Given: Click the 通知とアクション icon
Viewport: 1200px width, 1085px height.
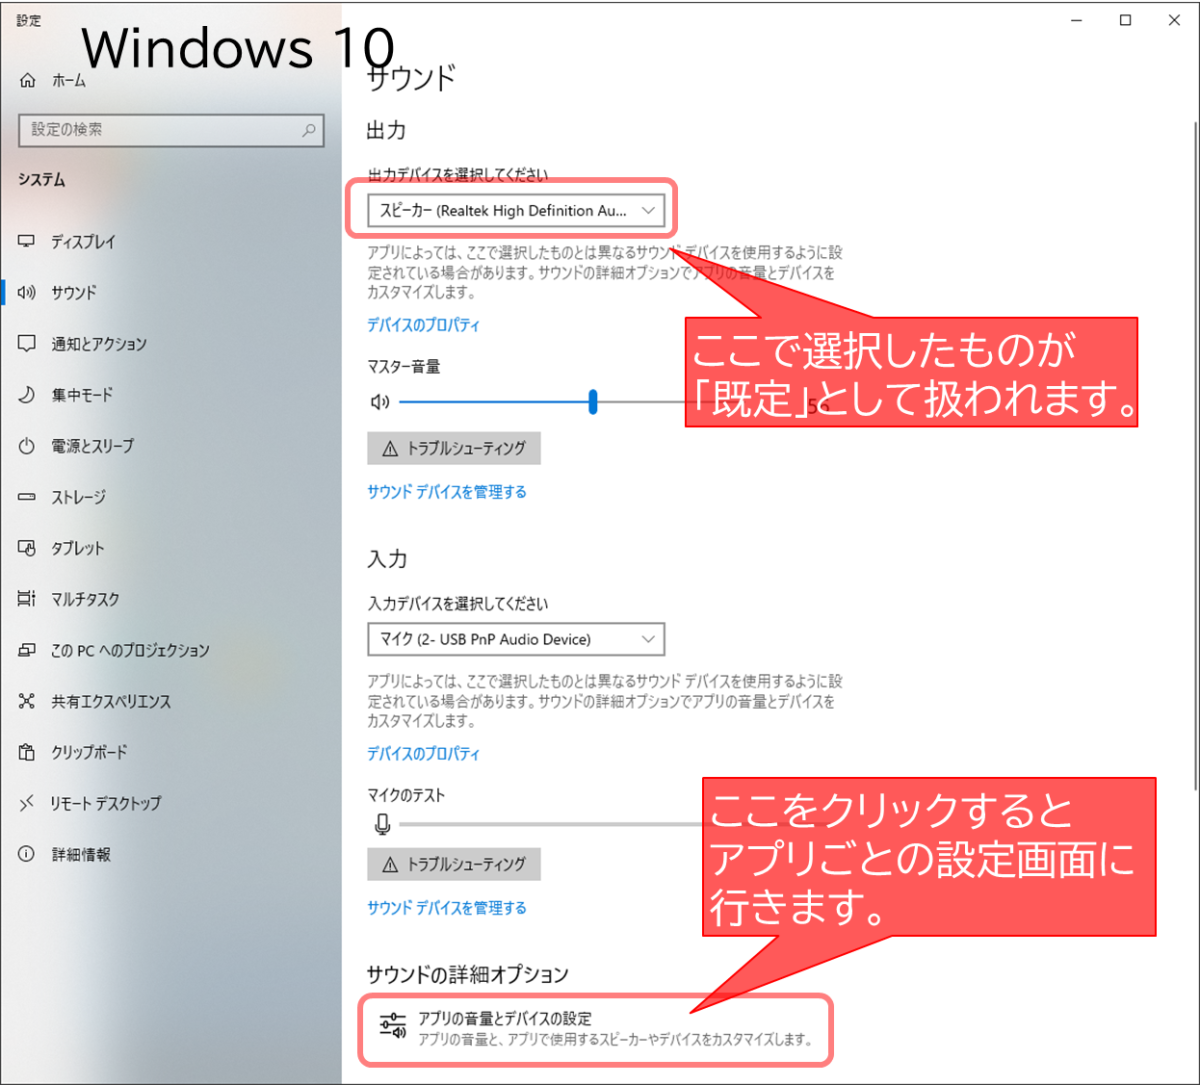Looking at the screenshot, I should 27,344.
